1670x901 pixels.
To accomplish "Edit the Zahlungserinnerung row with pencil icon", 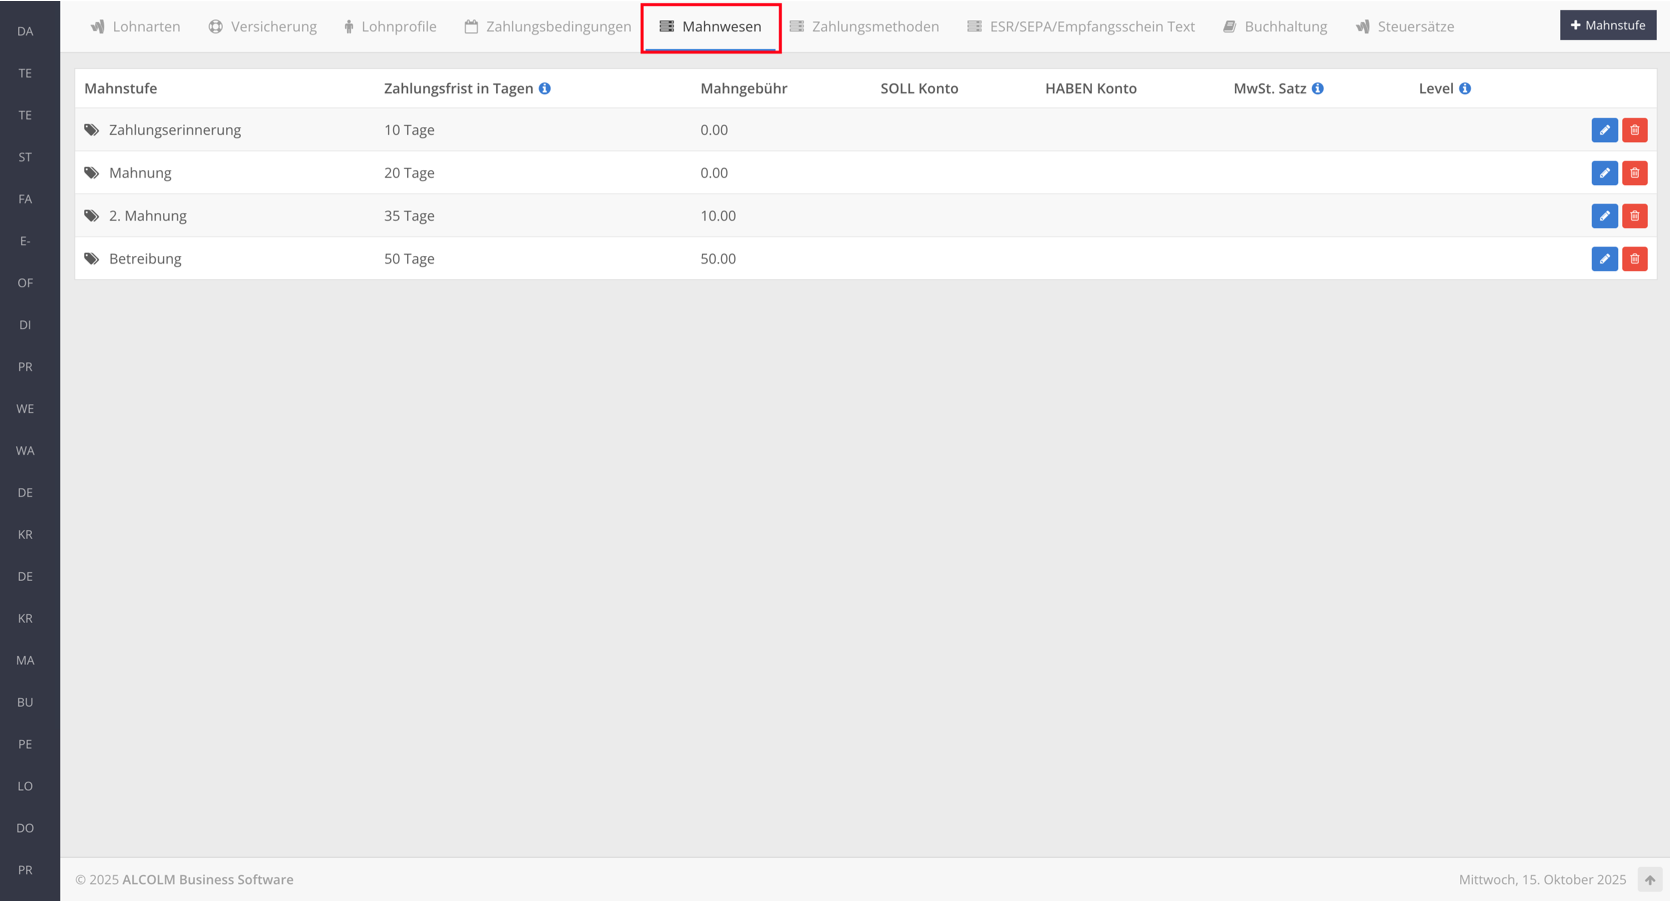I will point(1604,130).
